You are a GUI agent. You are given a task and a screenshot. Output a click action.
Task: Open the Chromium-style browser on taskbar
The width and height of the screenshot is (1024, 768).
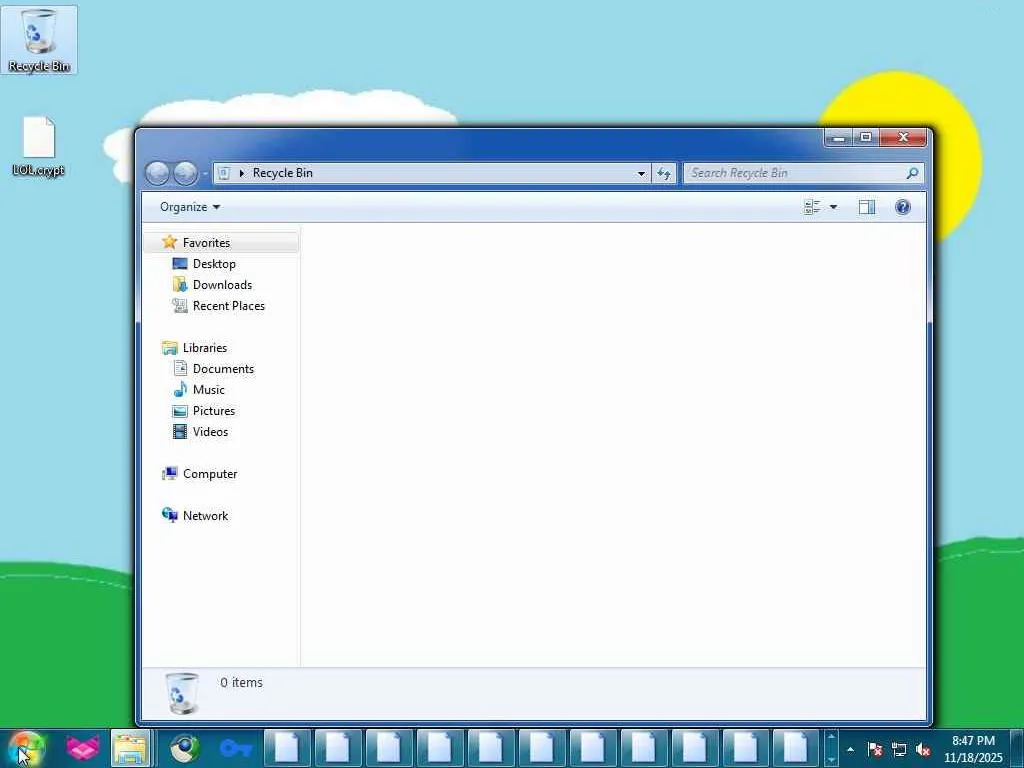[185, 748]
